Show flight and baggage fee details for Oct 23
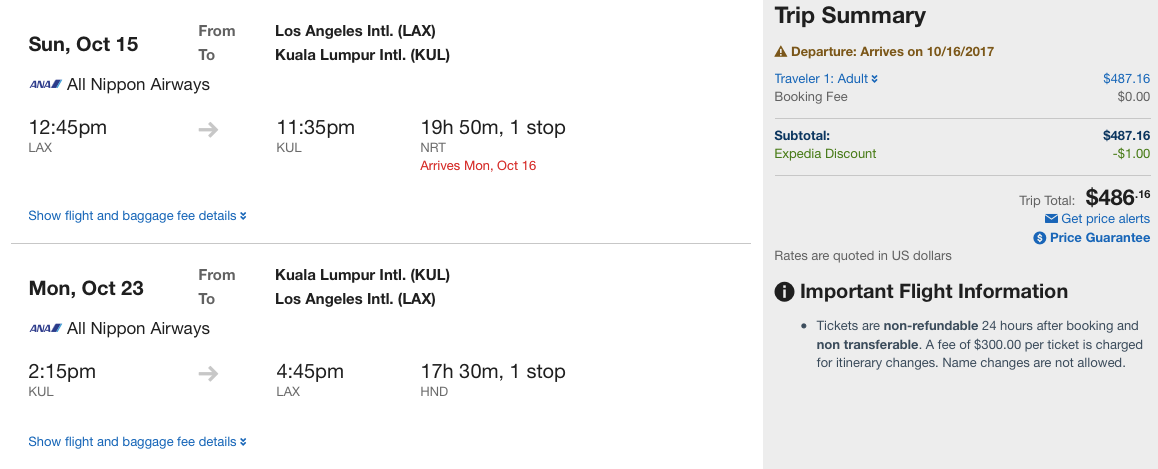The image size is (1158, 469). 137,442
